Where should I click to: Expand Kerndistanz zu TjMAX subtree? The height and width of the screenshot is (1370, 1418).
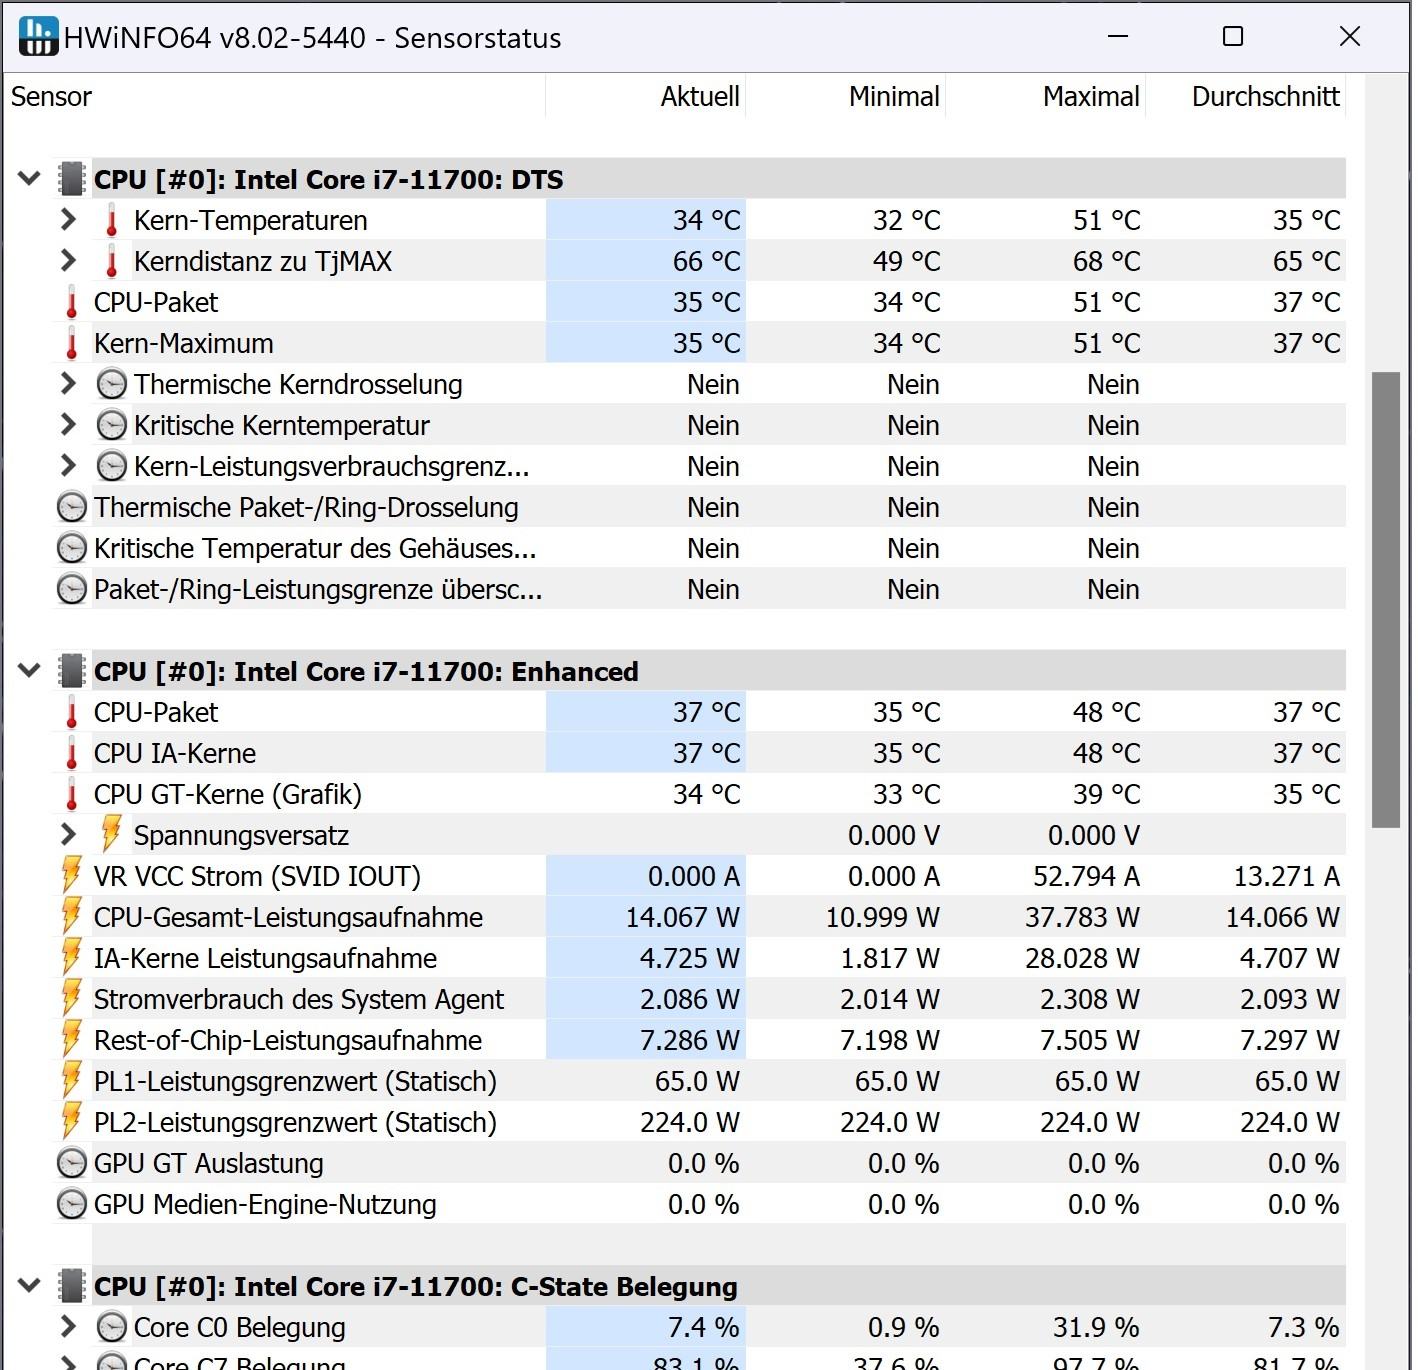68,260
